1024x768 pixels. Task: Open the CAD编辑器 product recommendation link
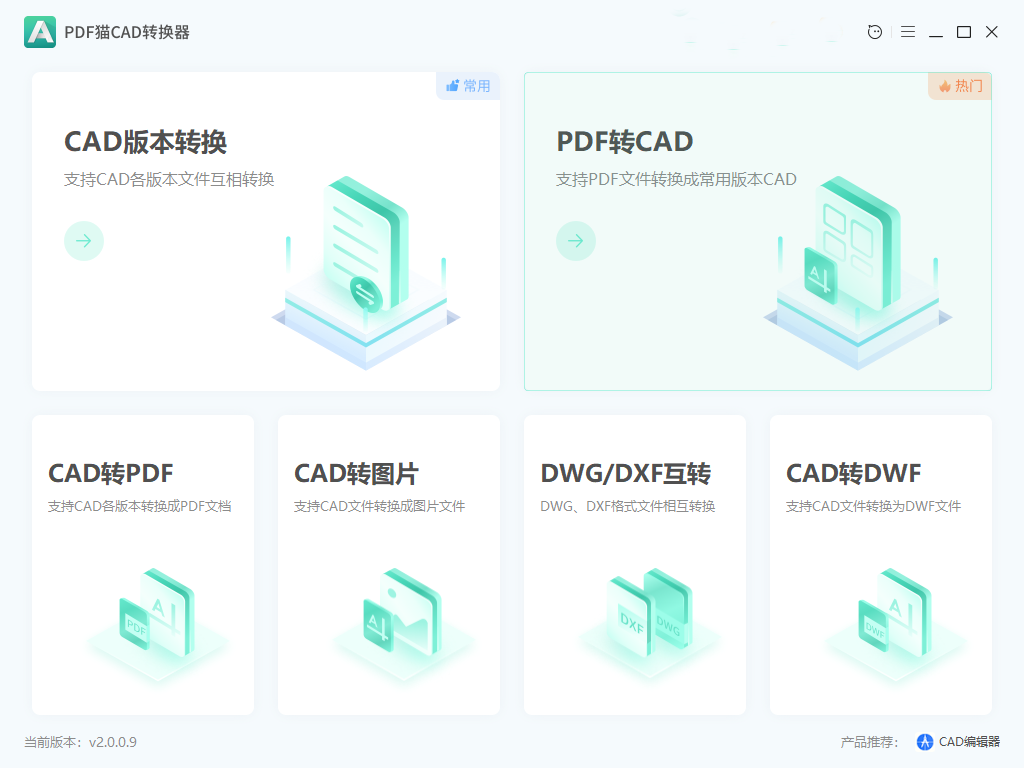pos(955,741)
